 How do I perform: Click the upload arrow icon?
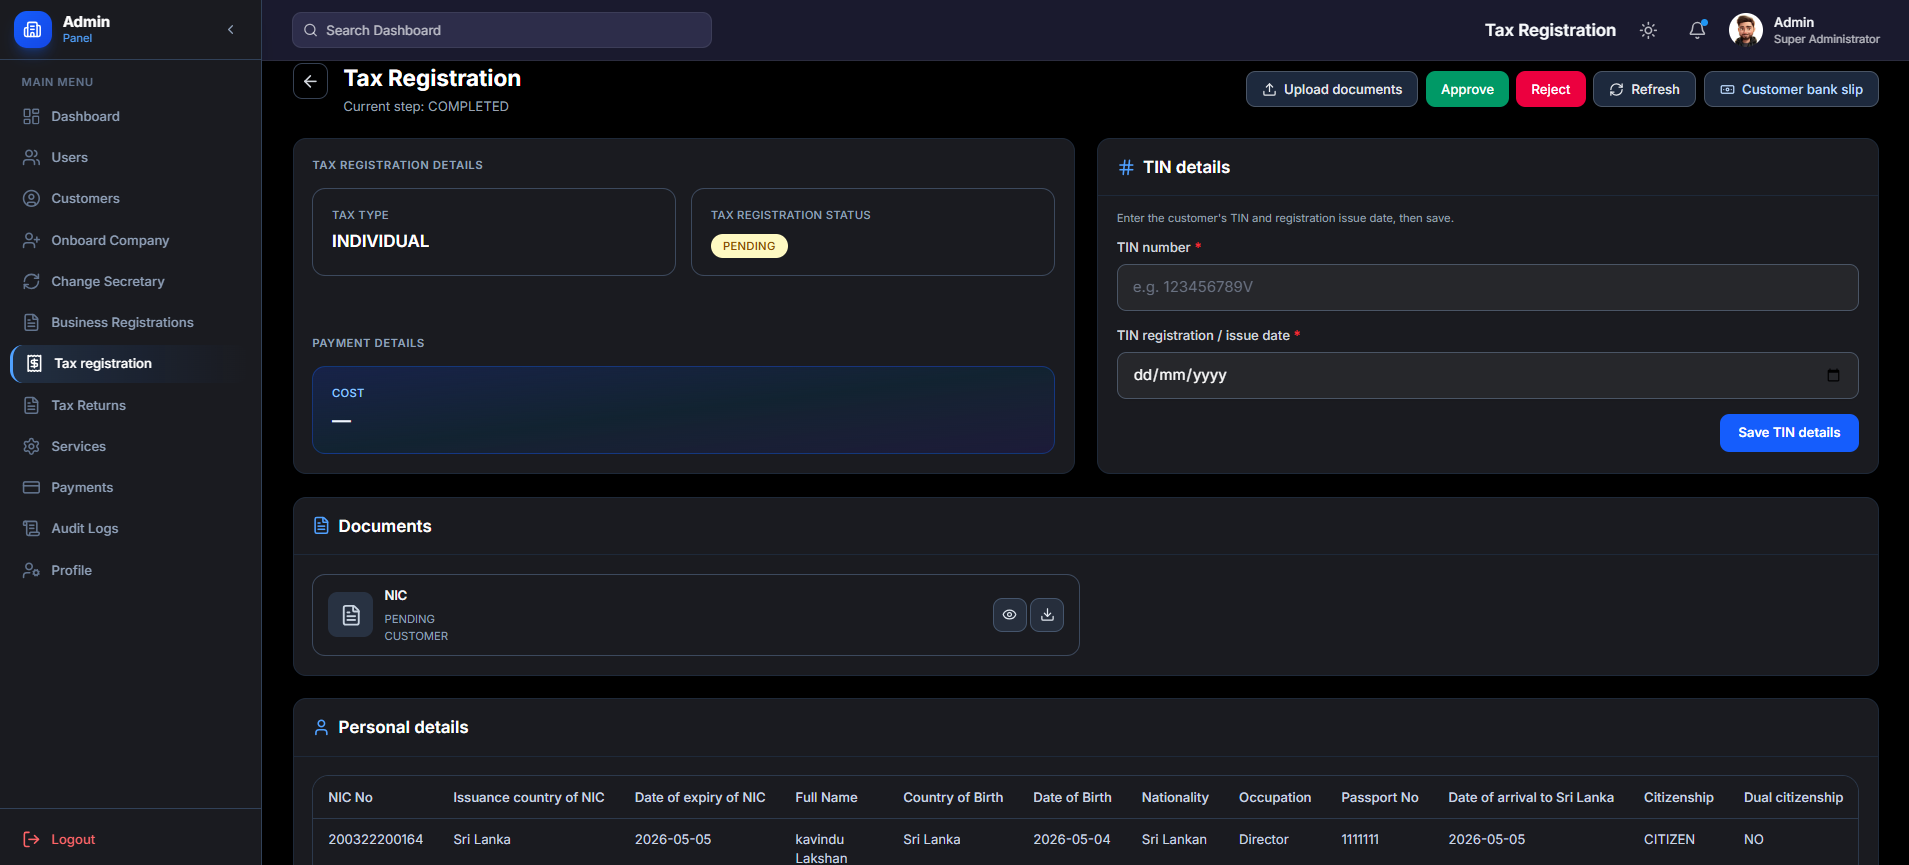click(1269, 89)
